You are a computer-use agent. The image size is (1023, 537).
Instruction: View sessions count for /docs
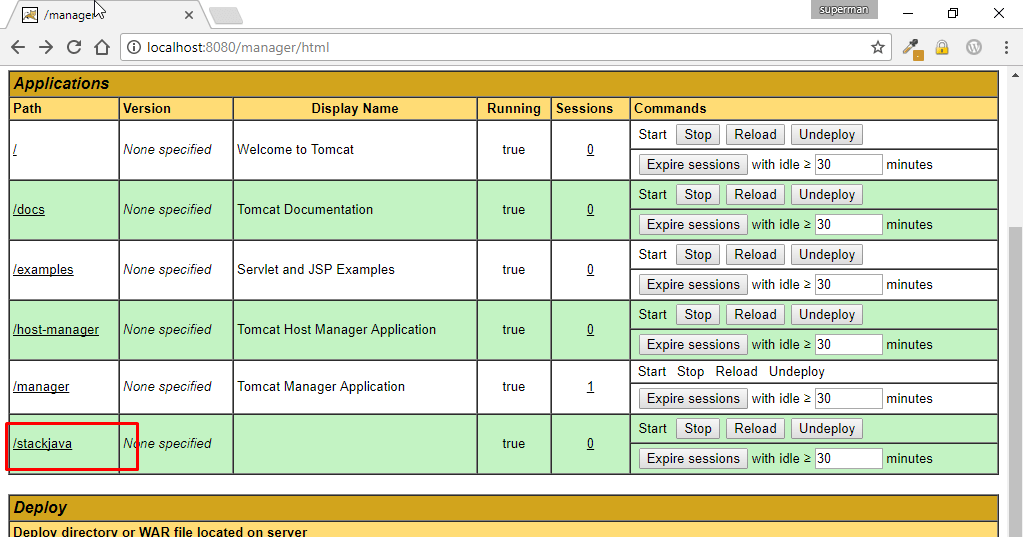coord(590,209)
